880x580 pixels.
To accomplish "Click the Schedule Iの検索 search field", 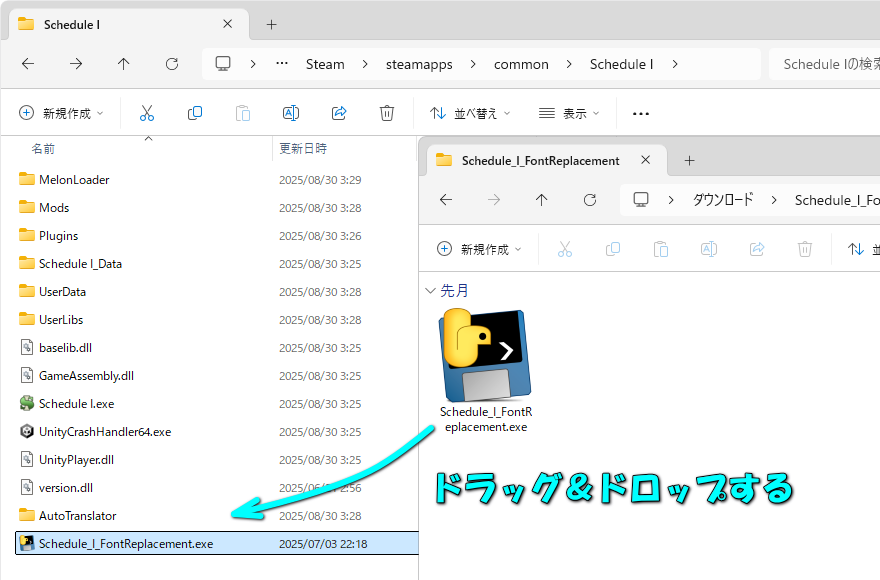I will coord(824,64).
